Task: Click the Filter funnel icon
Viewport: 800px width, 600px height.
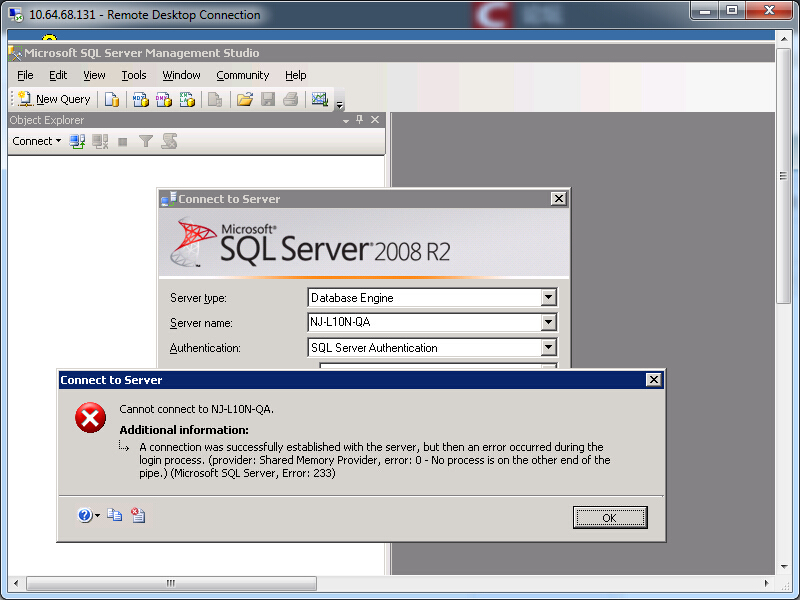Action: coord(146,141)
